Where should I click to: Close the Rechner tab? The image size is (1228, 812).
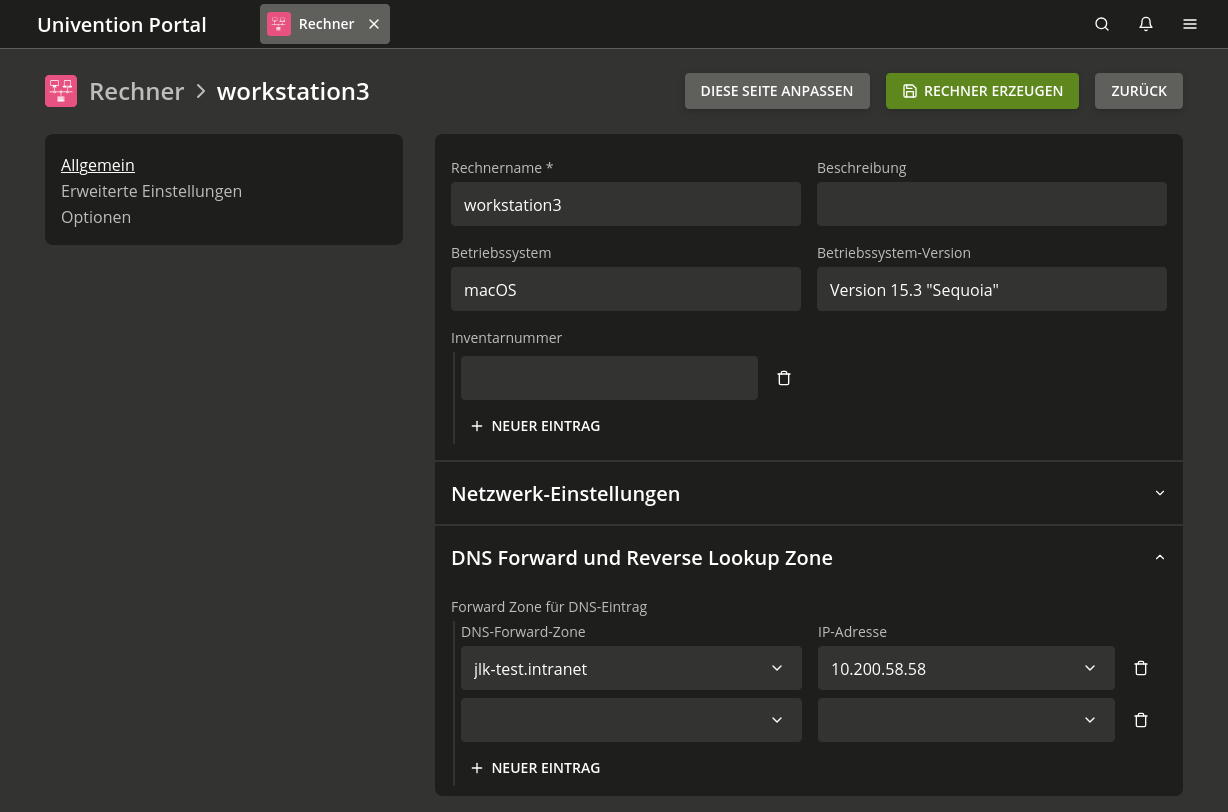374,24
